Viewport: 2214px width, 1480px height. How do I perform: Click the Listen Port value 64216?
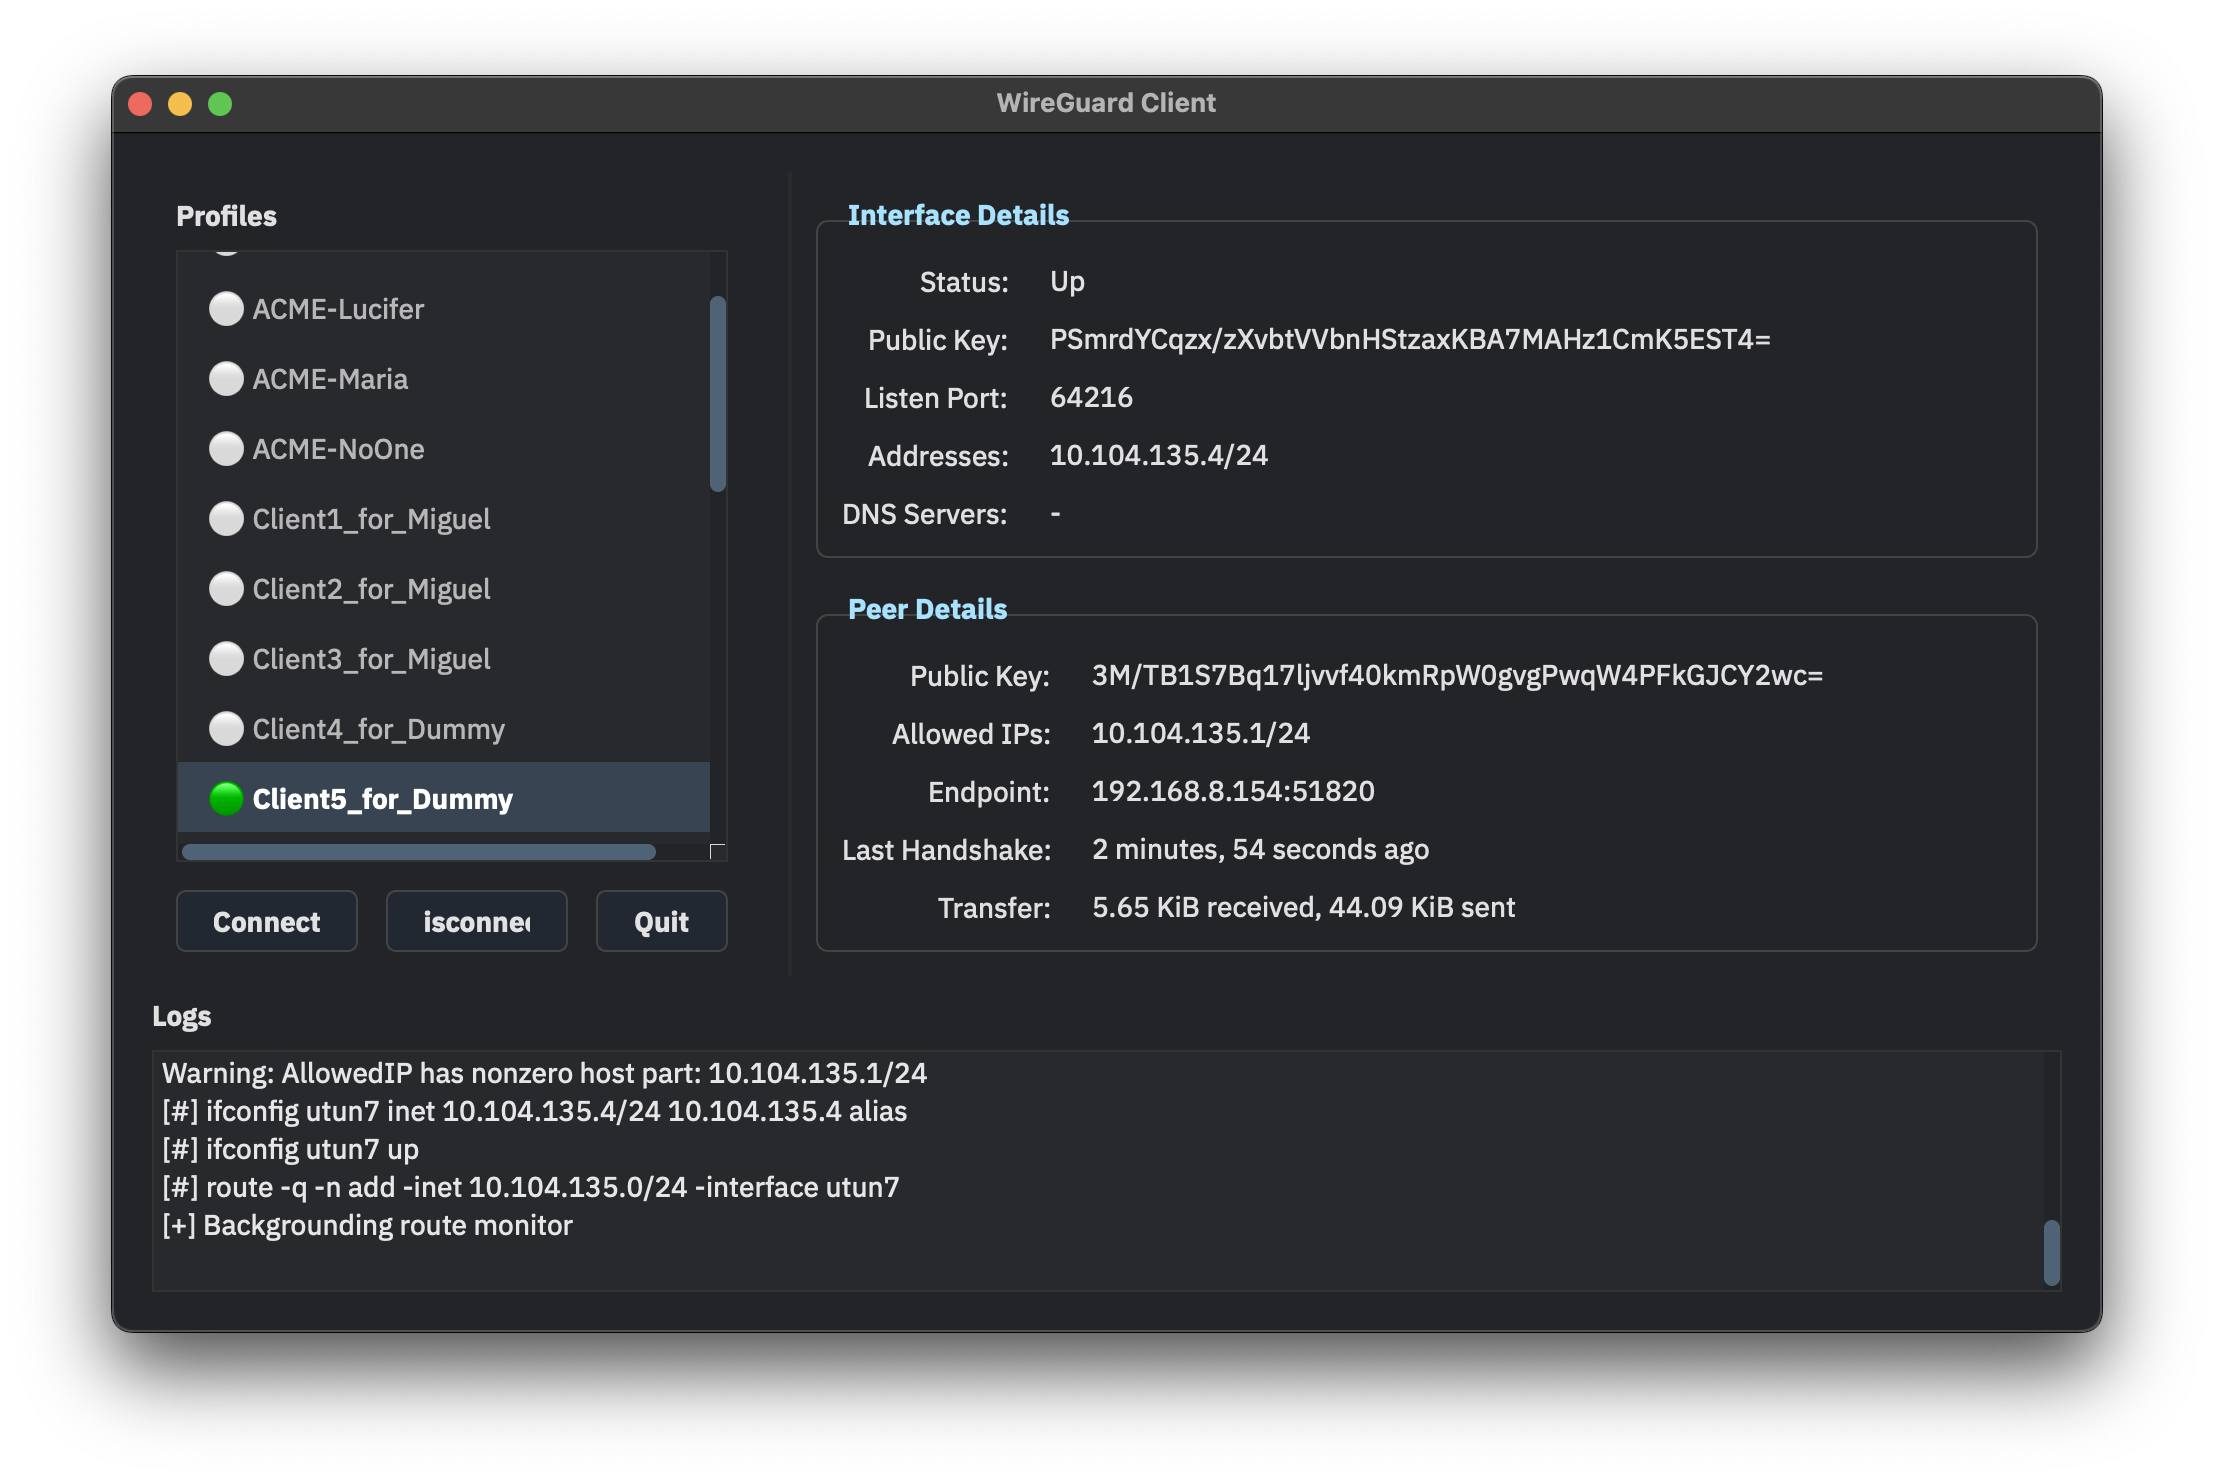(x=1091, y=398)
